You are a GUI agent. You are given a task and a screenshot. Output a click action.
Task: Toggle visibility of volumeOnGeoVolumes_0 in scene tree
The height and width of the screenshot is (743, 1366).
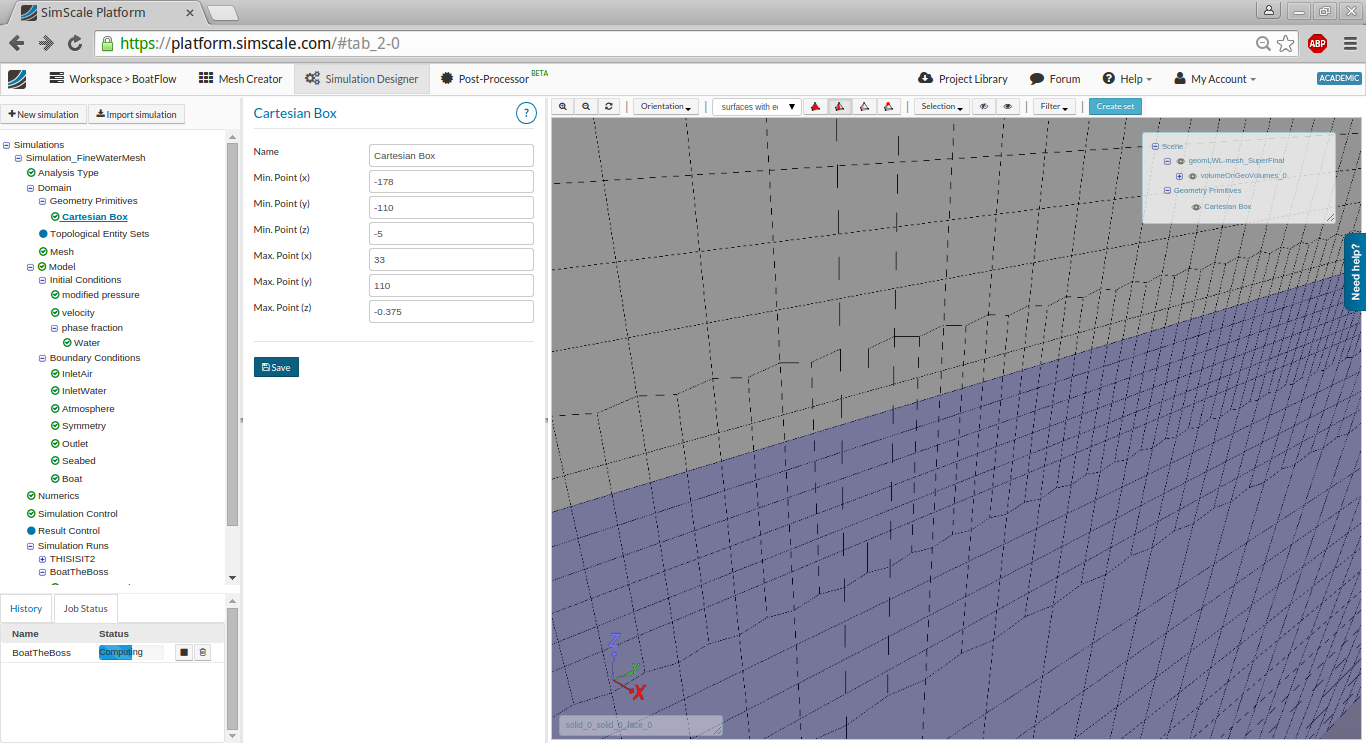[1192, 176]
